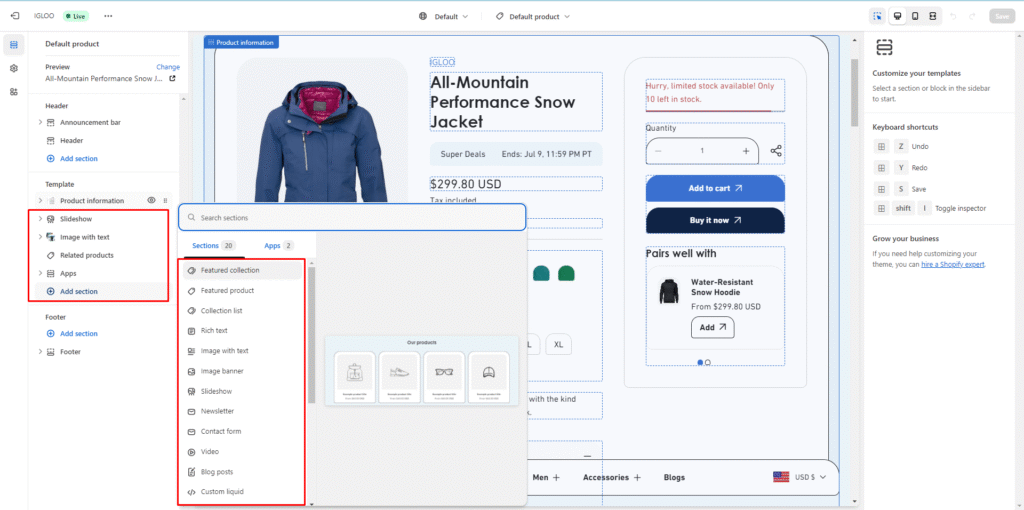1024x510 pixels.
Task: Switch to fullscreen preview icon
Action: tap(932, 16)
